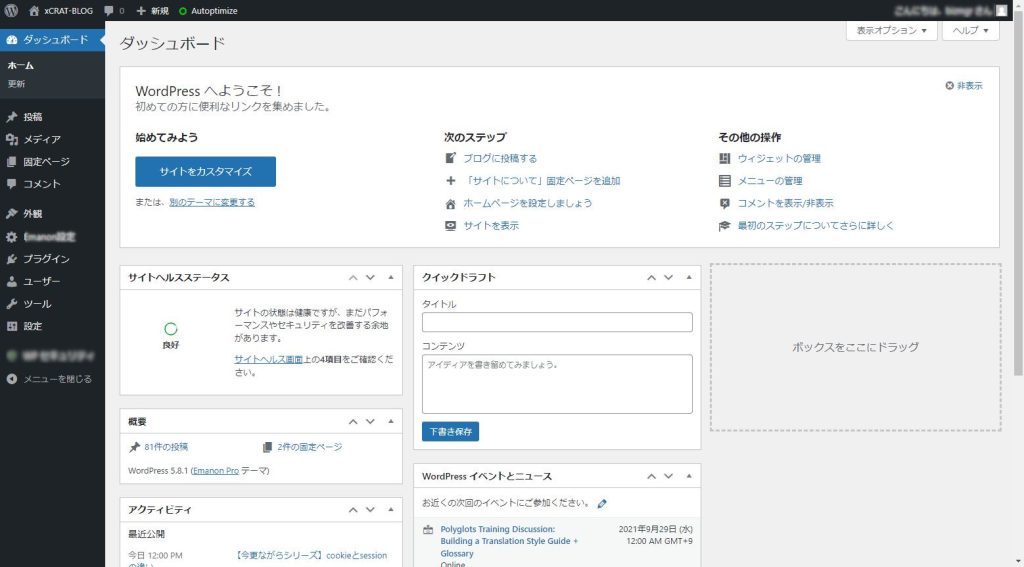The height and width of the screenshot is (567, 1024).
Task: Collapse sidebar with メニューを閉じる
Action: pyautogui.click(x=50, y=379)
